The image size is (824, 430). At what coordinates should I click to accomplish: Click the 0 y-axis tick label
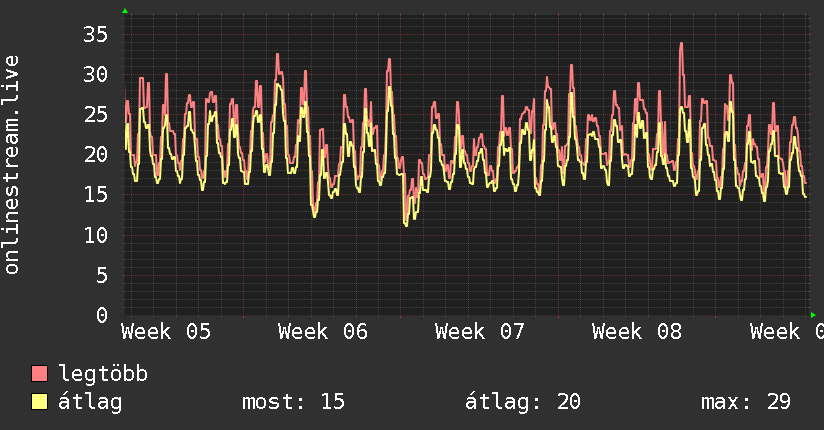tap(102, 315)
